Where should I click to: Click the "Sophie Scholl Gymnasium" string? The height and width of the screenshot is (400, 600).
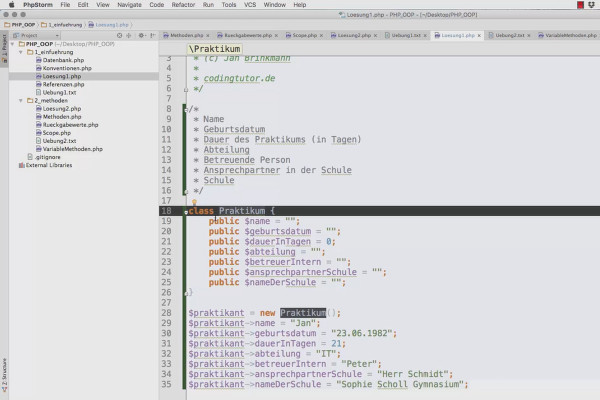click(400, 384)
